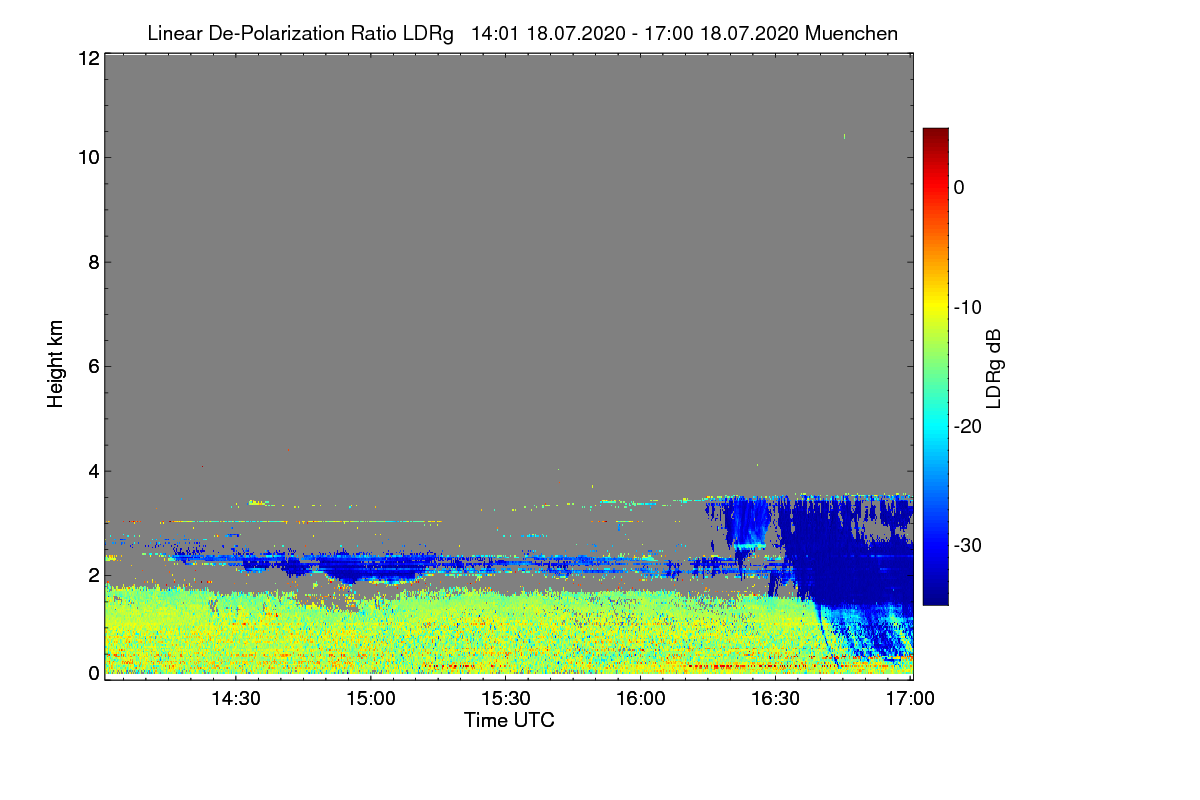Click the '10' height tick label
This screenshot has height=800, width=1200.
[88, 157]
